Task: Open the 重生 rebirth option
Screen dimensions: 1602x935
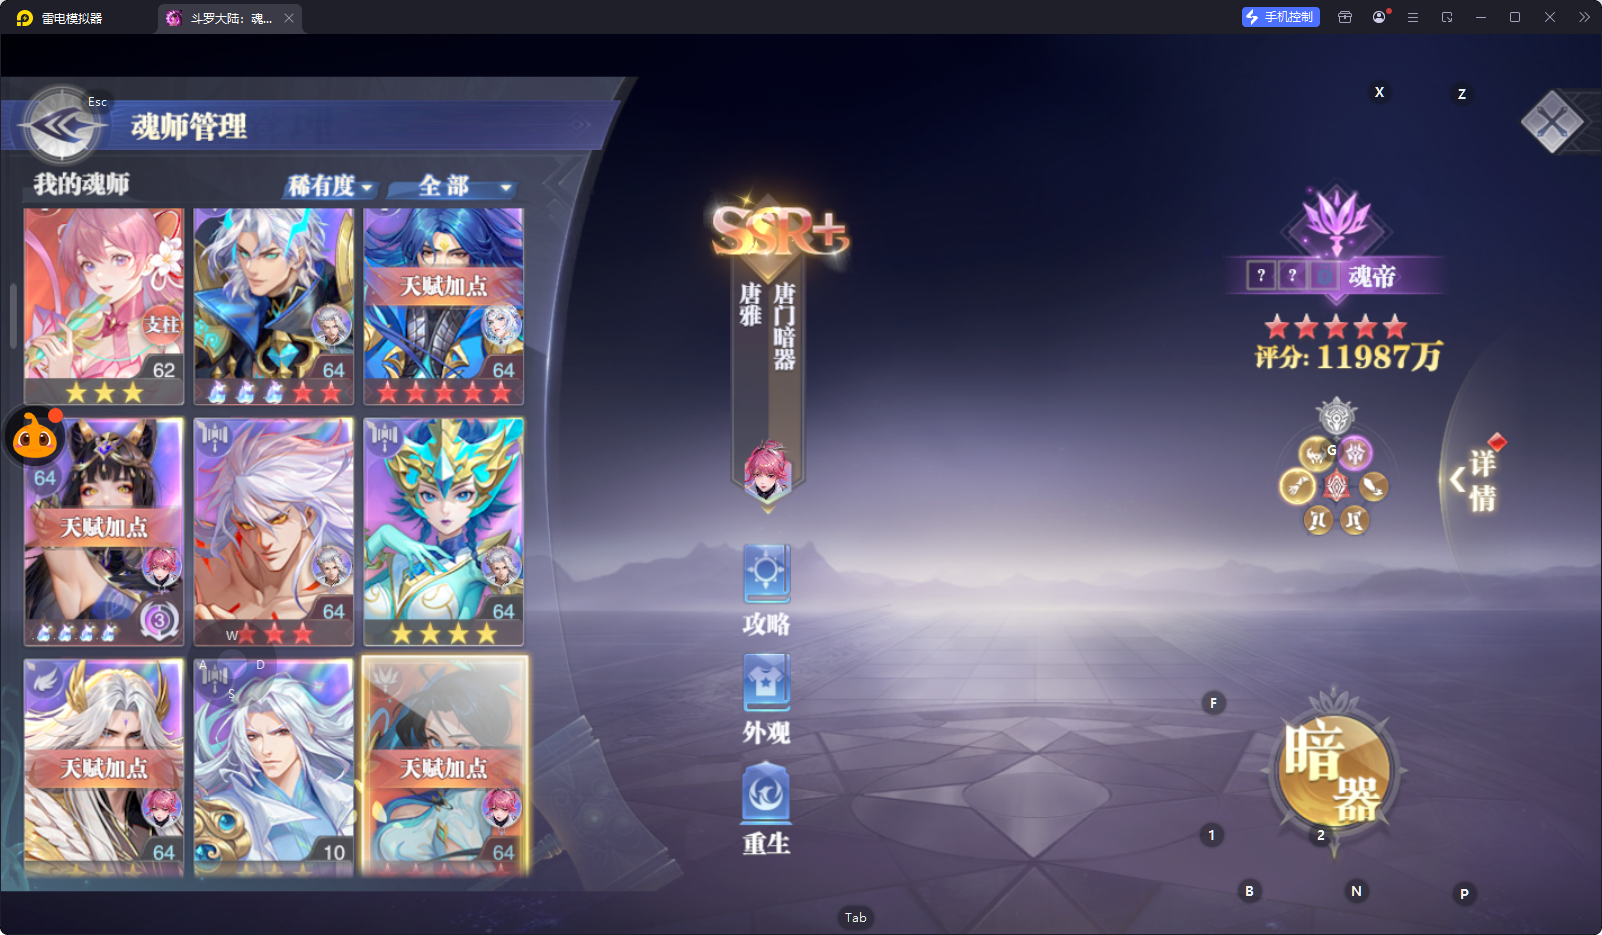Action: tap(767, 809)
